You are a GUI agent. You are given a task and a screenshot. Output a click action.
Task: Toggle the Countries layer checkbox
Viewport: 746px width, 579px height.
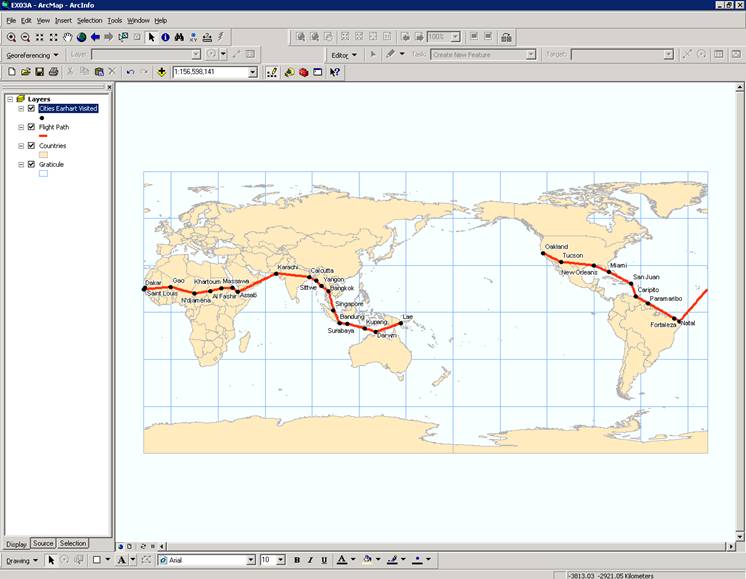pyautogui.click(x=31, y=146)
